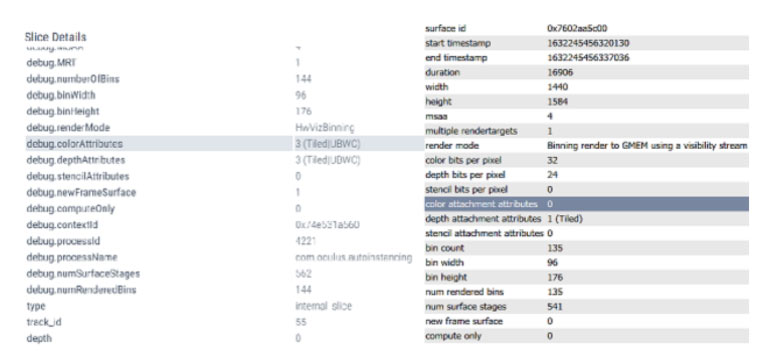773x360 pixels.
Task: Select debug.depthAttributes entry
Action: (220, 160)
